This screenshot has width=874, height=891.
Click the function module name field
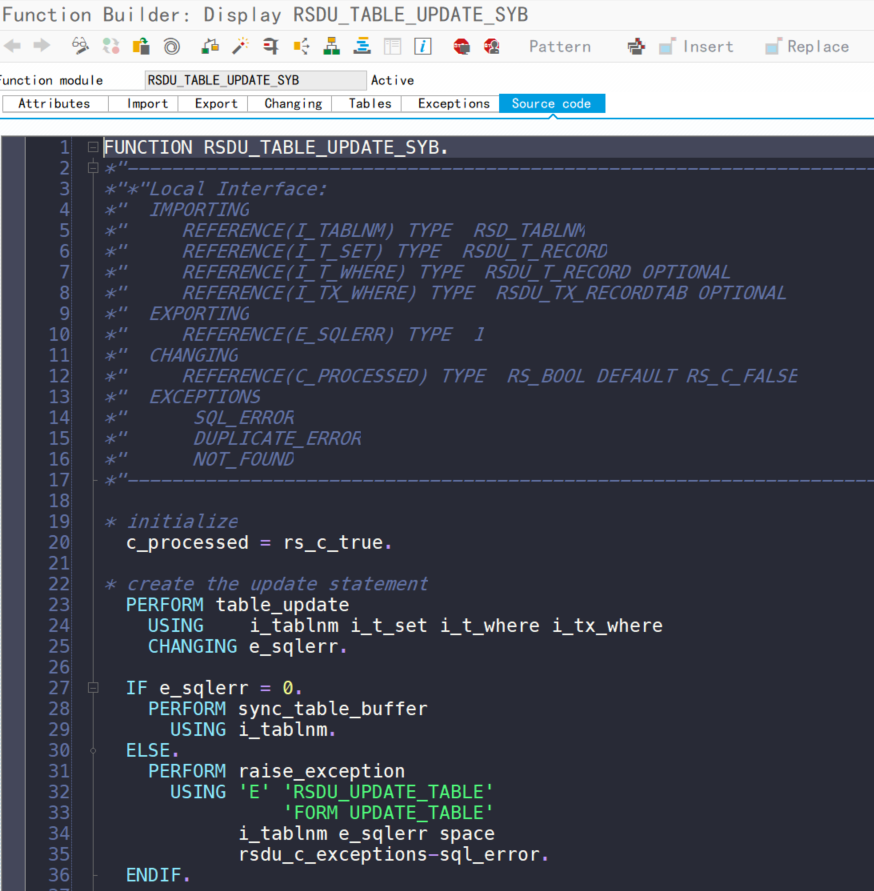pos(256,80)
